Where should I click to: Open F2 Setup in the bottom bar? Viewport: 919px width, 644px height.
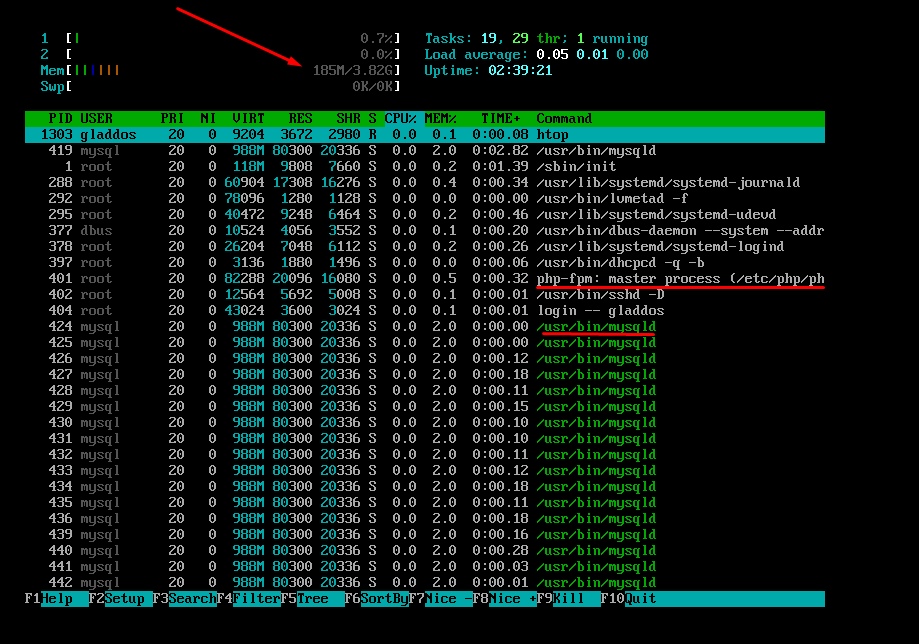tap(120, 599)
